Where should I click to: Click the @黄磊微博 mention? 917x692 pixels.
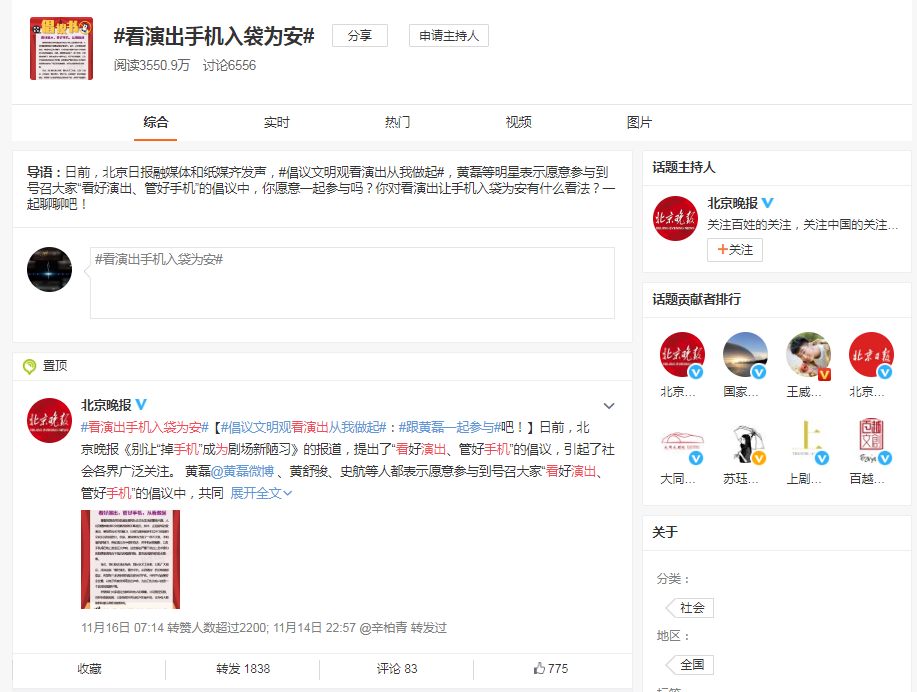click(x=242, y=471)
